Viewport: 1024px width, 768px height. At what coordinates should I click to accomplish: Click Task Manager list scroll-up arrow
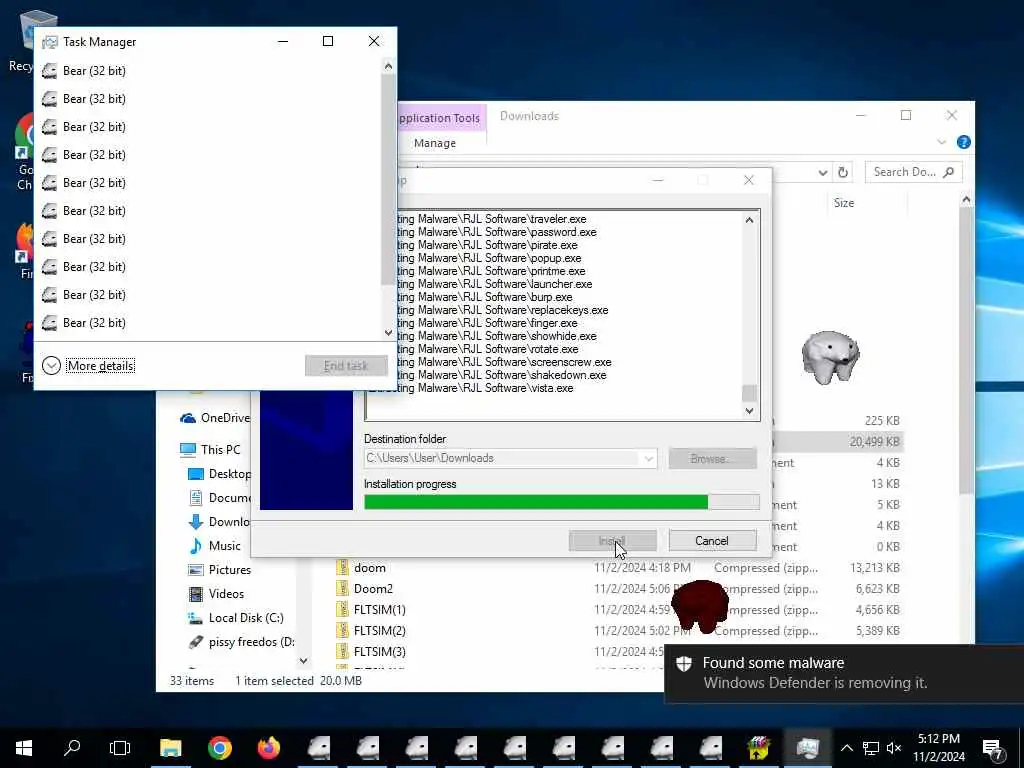[389, 66]
